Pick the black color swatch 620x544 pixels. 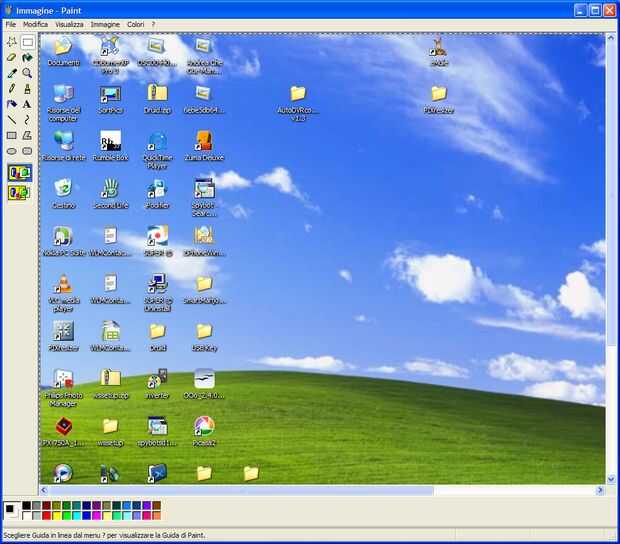click(26, 505)
